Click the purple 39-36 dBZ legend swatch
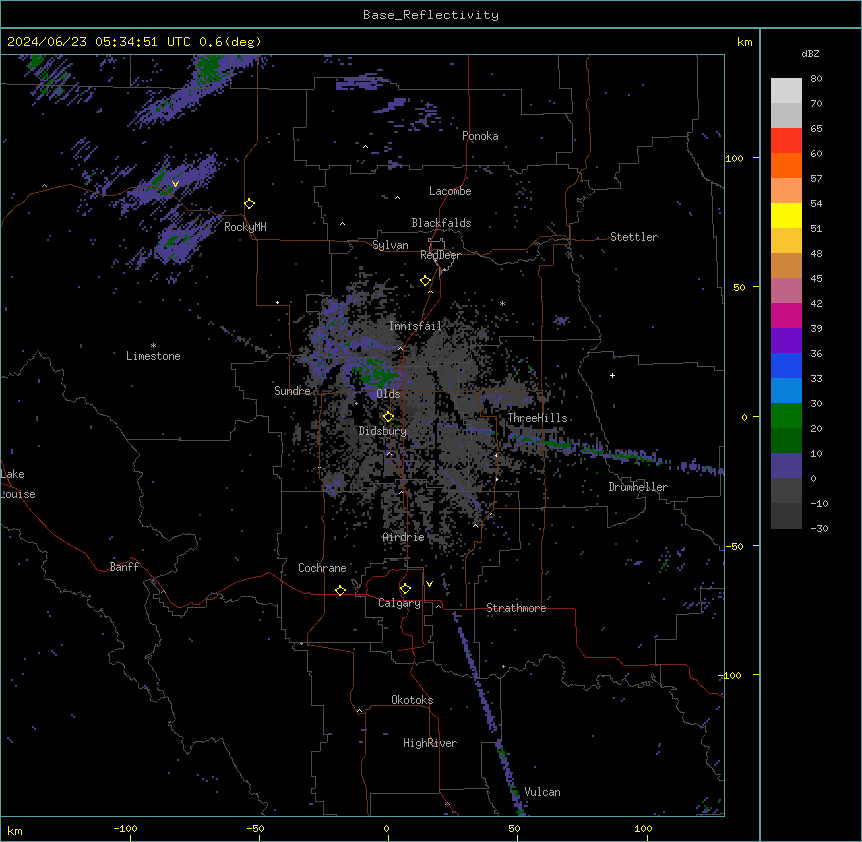862x842 pixels. click(786, 341)
